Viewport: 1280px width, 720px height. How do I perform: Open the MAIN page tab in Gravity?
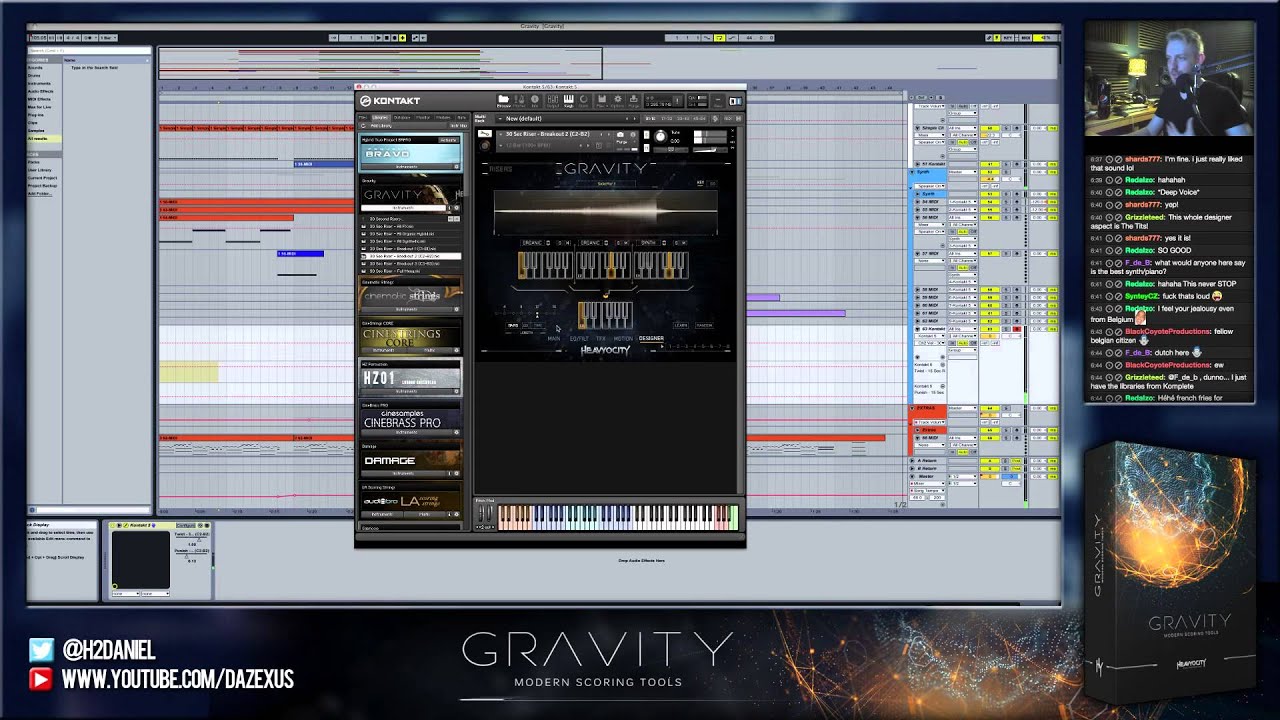point(554,339)
